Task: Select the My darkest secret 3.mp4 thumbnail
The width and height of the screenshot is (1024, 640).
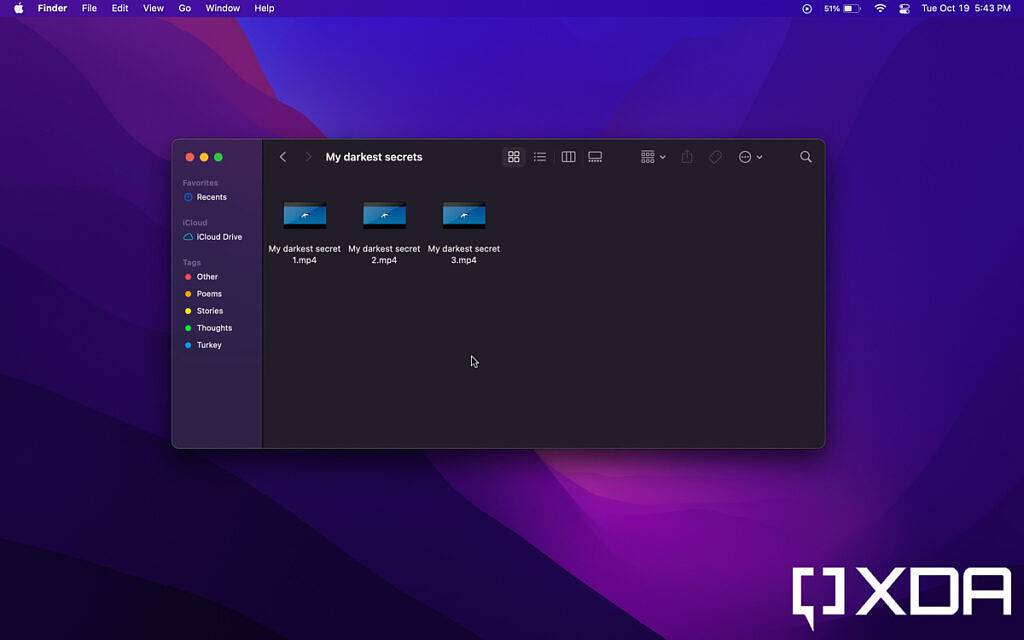Action: pyautogui.click(x=464, y=215)
